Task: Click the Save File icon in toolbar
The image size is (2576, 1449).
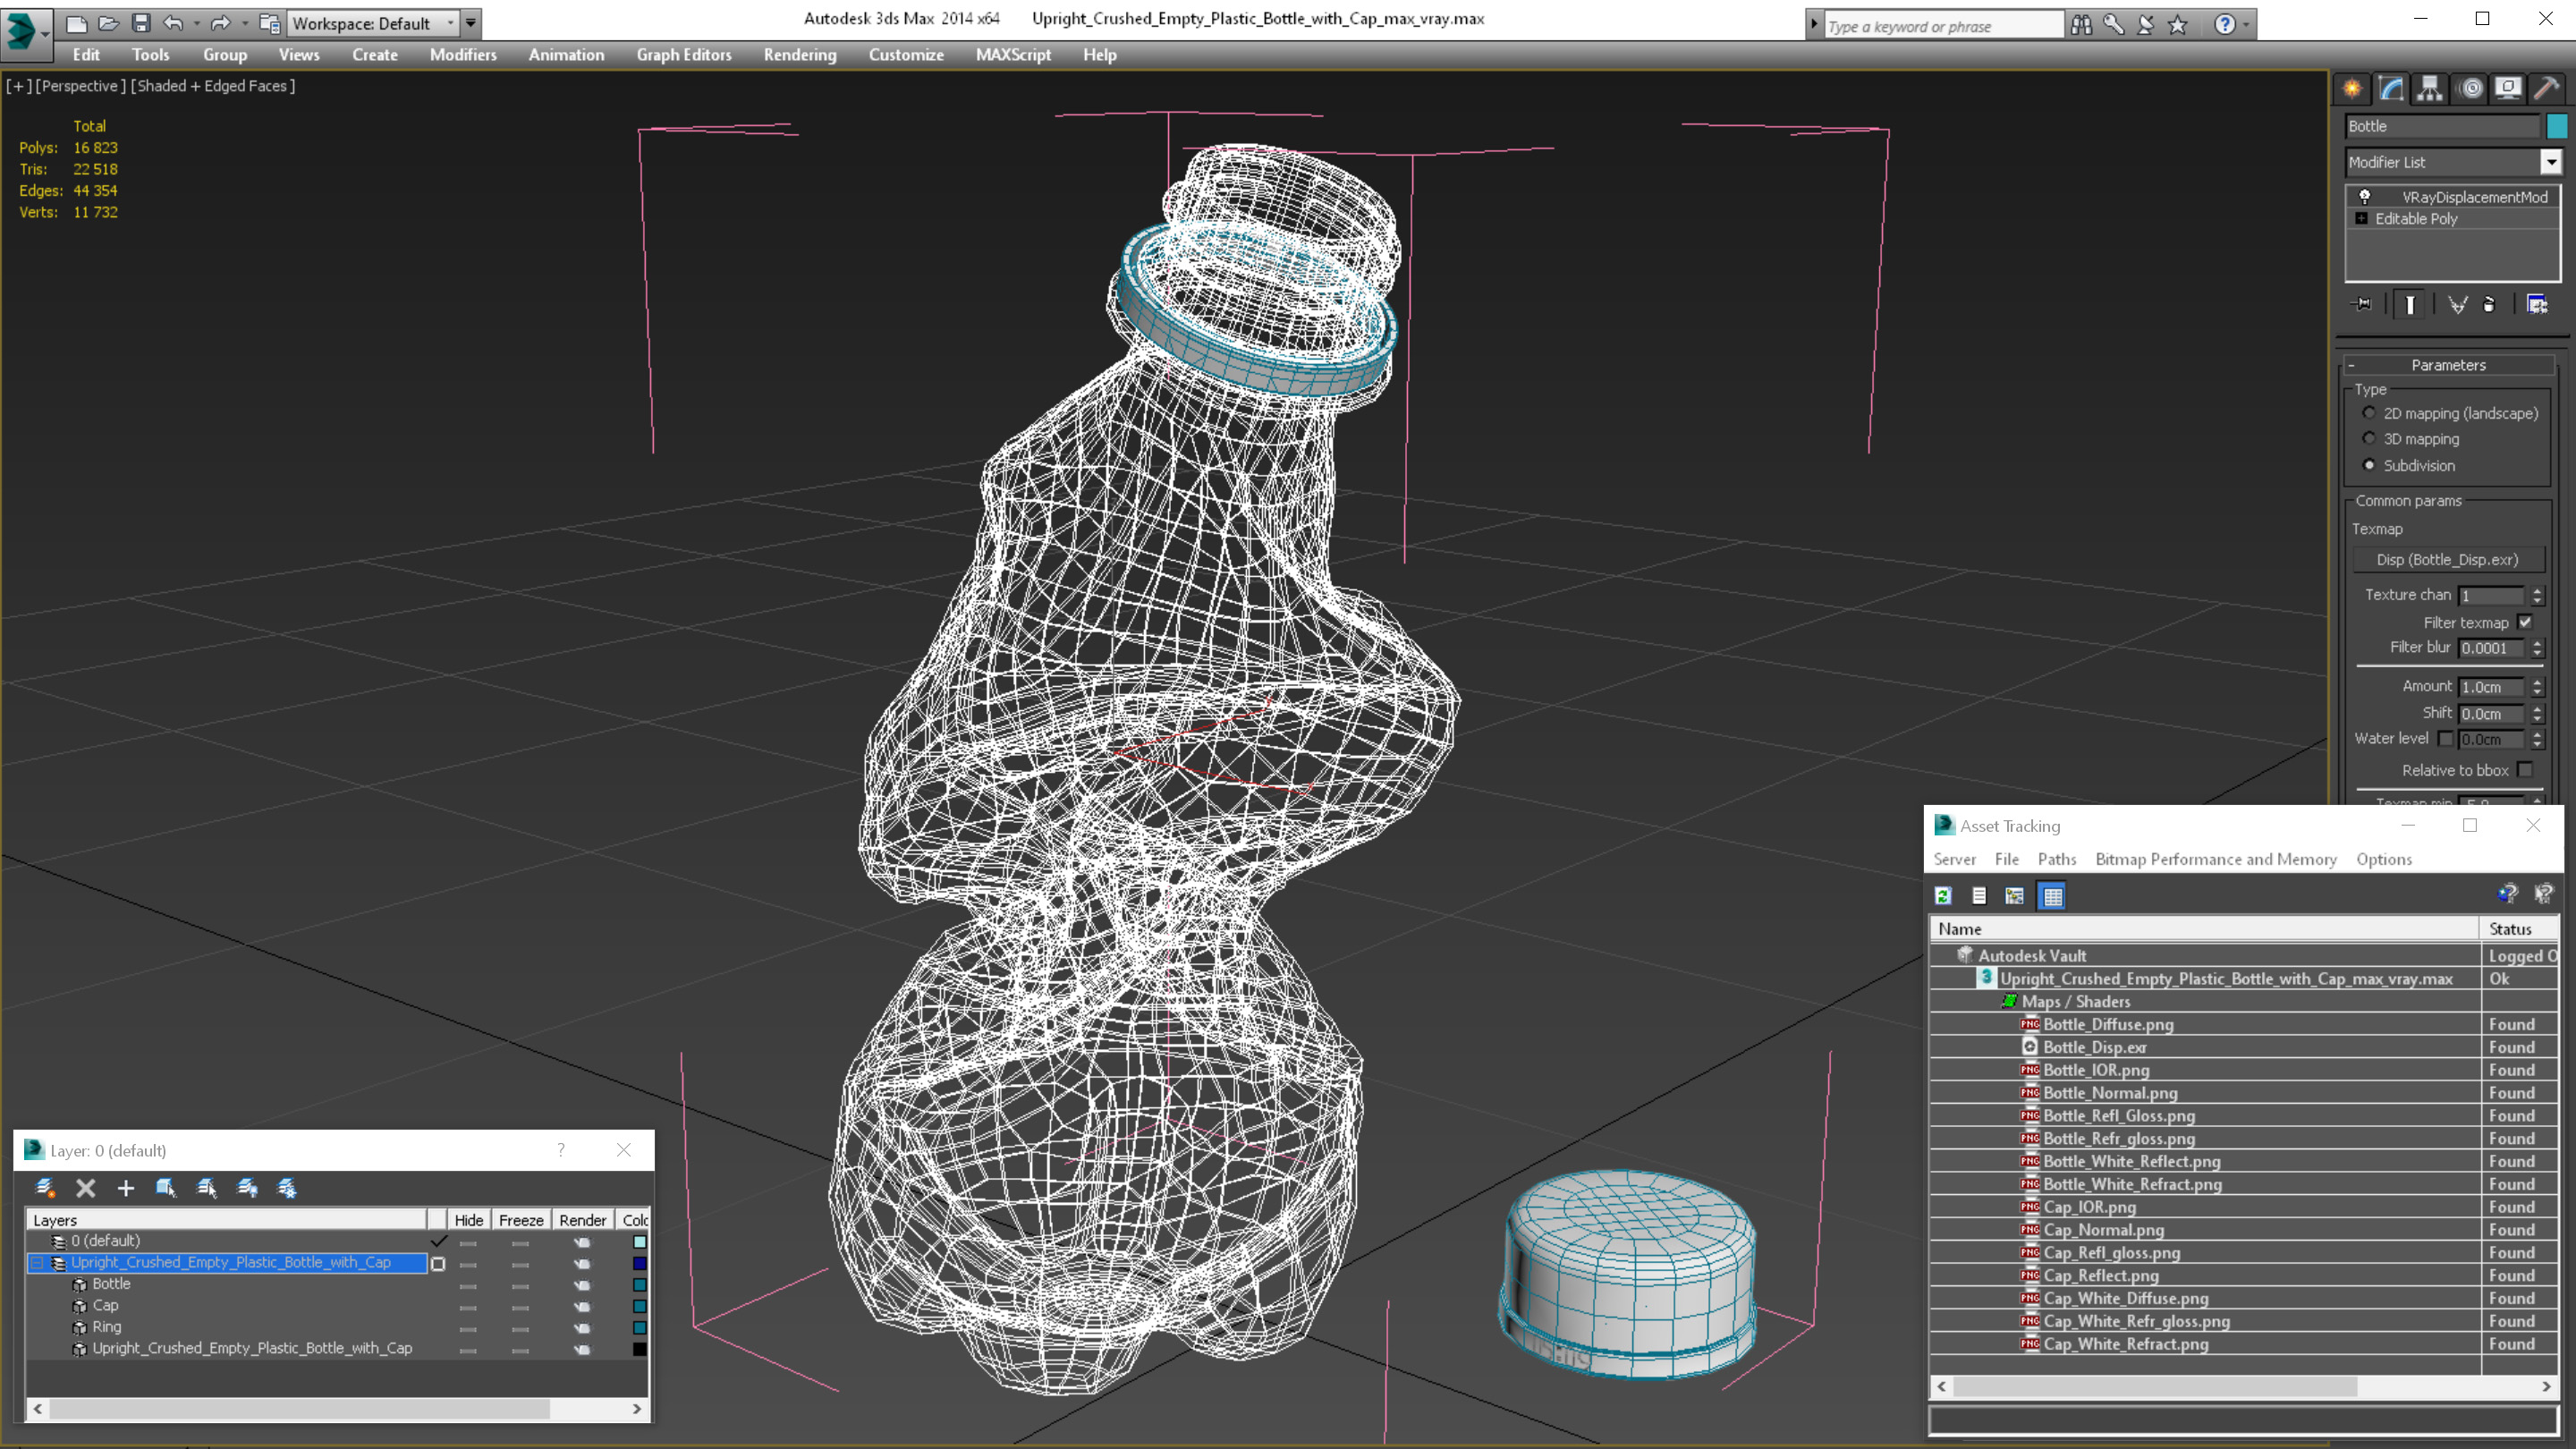Action: [141, 23]
